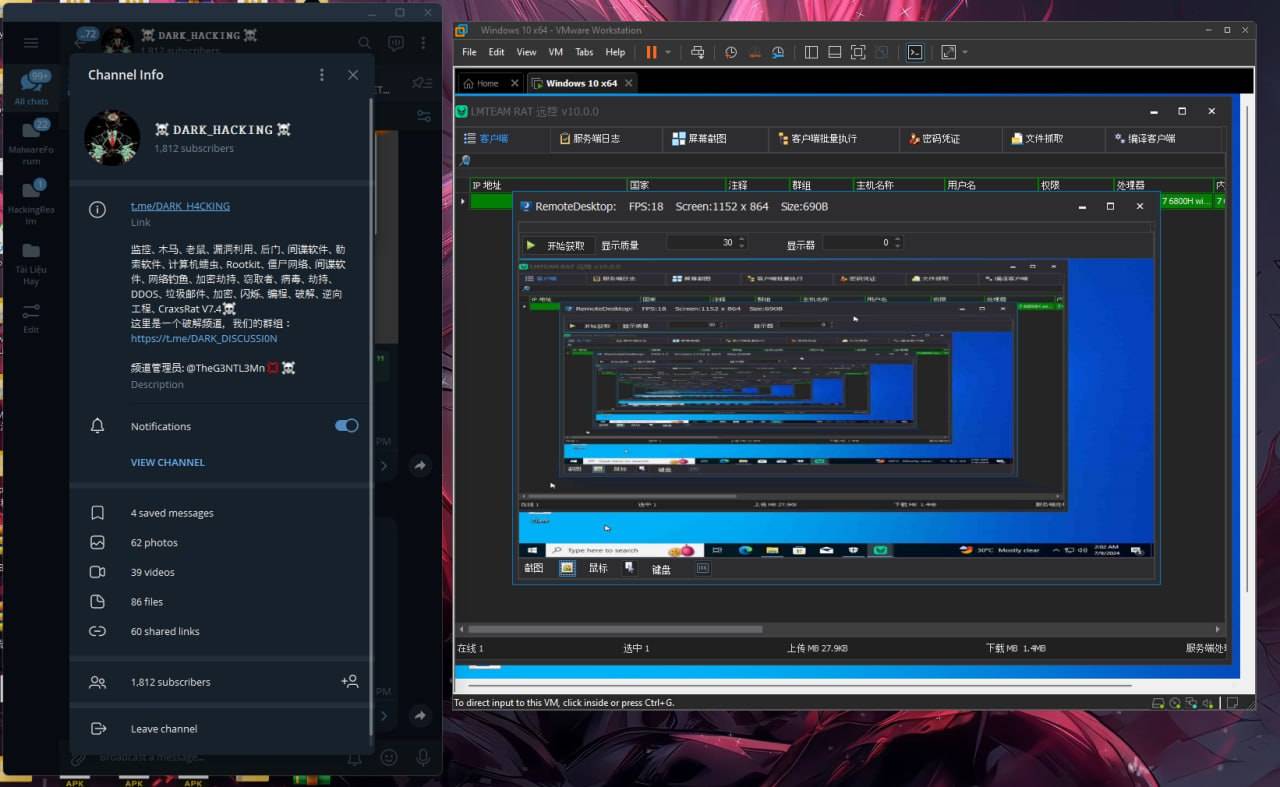Viewport: 1280px width, 787px height.
Task: Open the 60 shared links section
Action: click(x=220, y=631)
